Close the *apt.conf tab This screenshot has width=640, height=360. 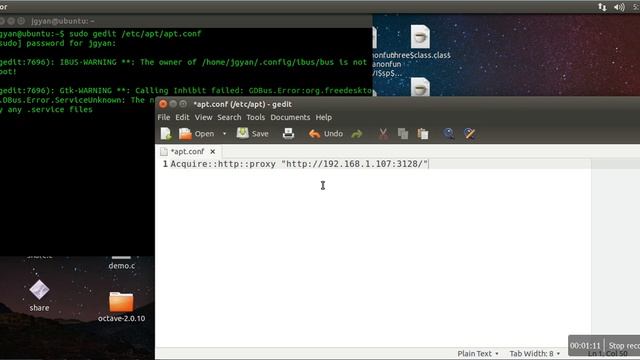(213, 151)
